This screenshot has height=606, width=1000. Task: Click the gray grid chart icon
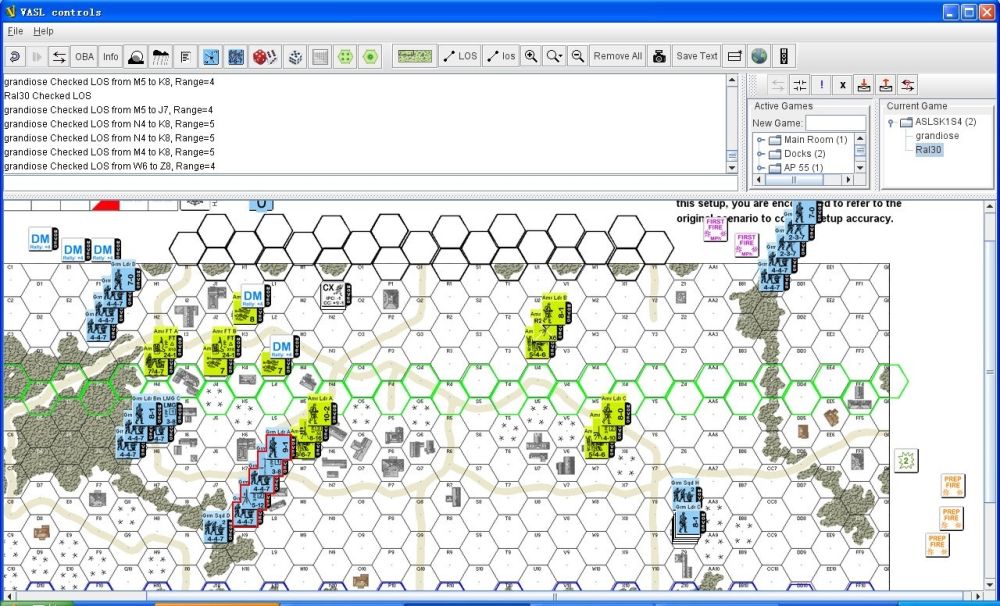point(320,56)
